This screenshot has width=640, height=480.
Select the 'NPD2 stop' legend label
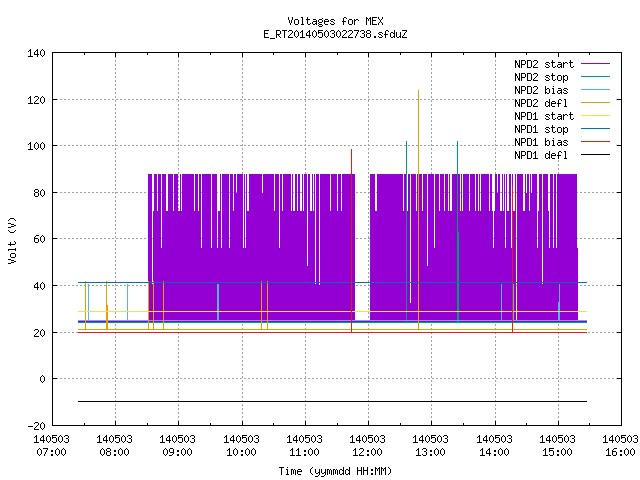(541, 77)
